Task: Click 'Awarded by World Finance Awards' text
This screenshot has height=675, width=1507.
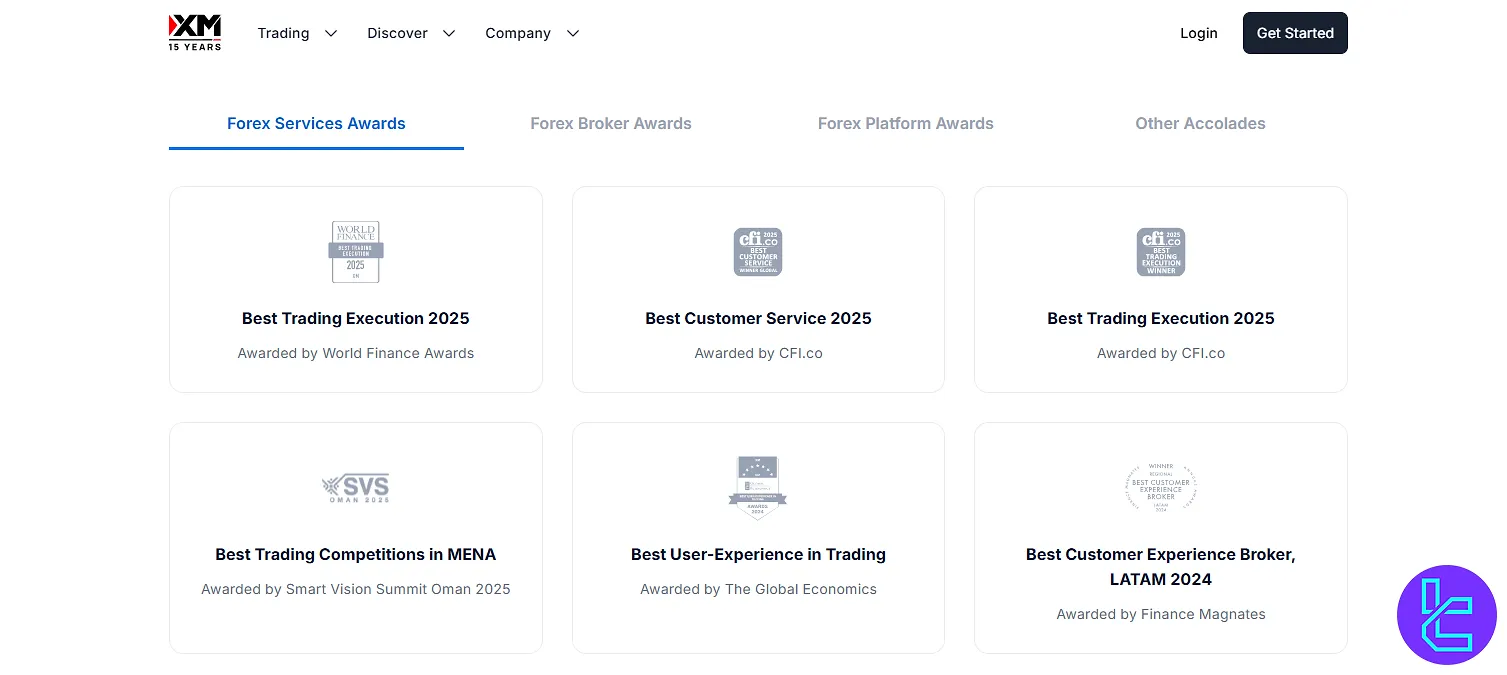Action: click(356, 353)
